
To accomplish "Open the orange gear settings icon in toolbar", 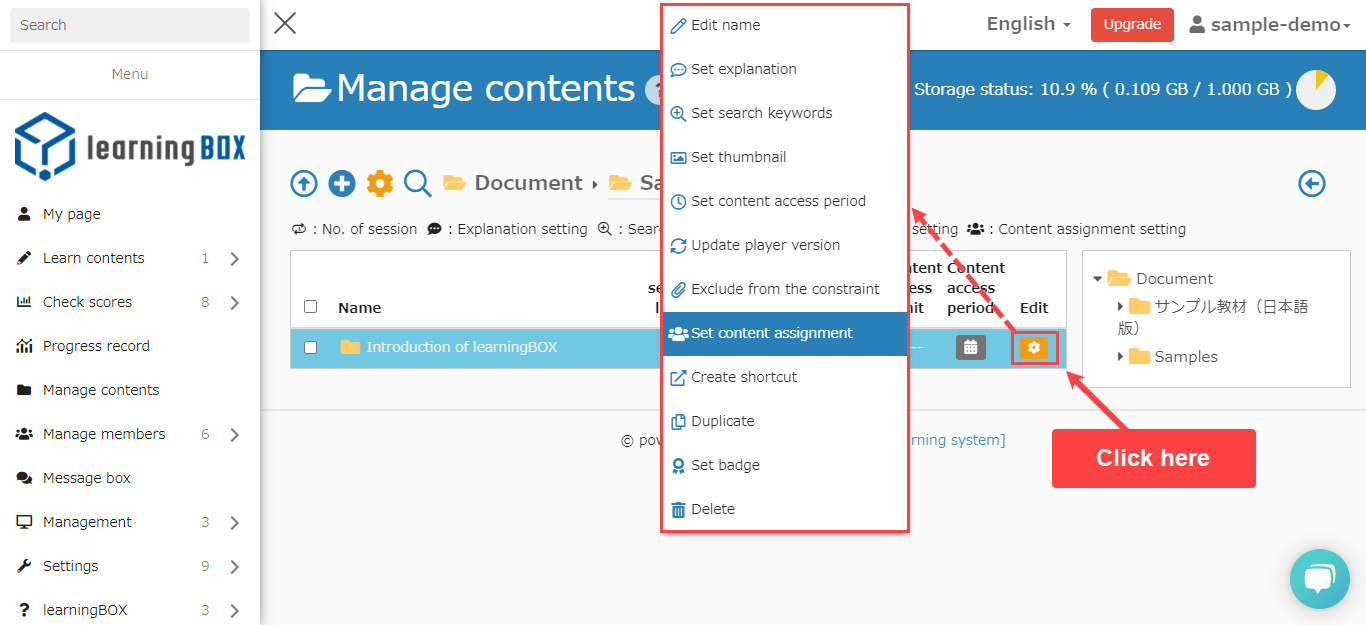I will pyautogui.click(x=380, y=184).
